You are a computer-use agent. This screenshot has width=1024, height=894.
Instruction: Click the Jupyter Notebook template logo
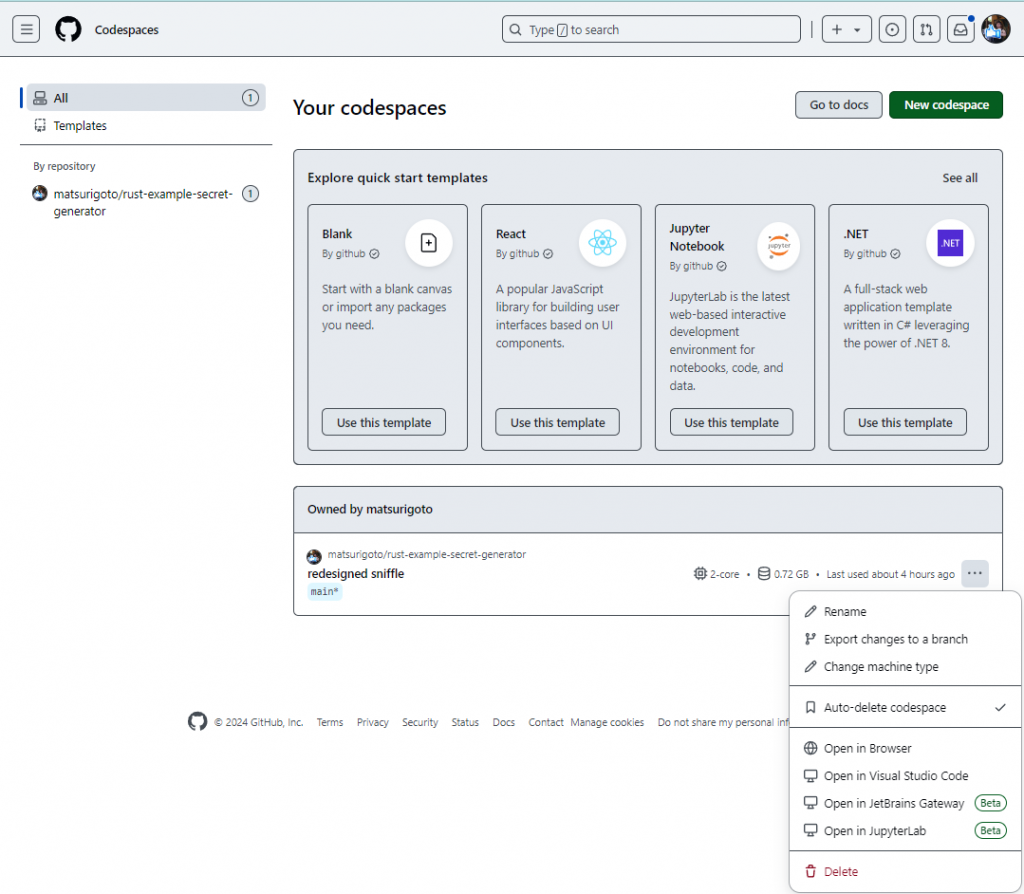point(778,246)
